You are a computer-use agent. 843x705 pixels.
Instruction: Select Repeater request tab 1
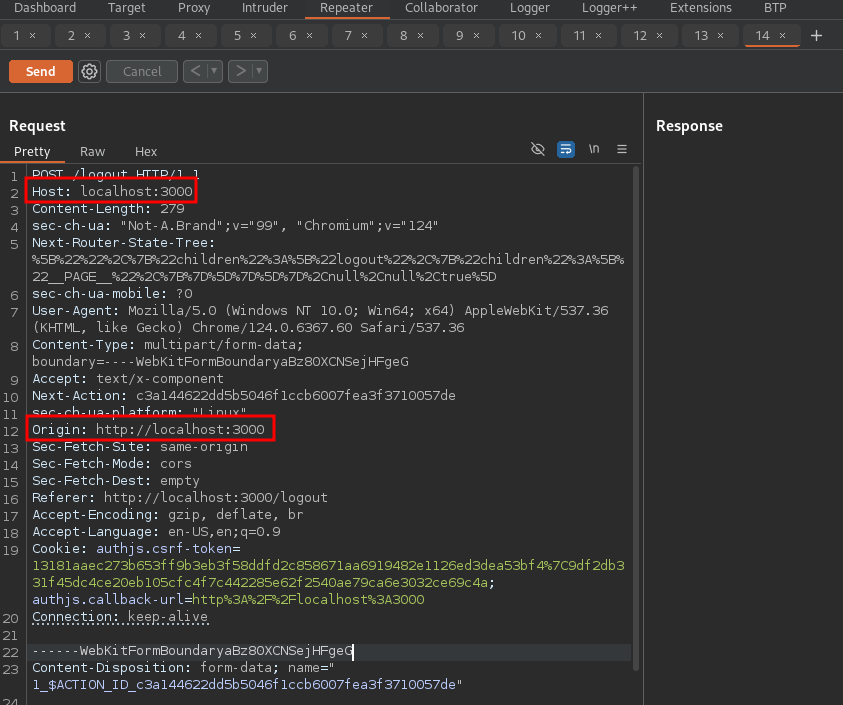(x=17, y=35)
